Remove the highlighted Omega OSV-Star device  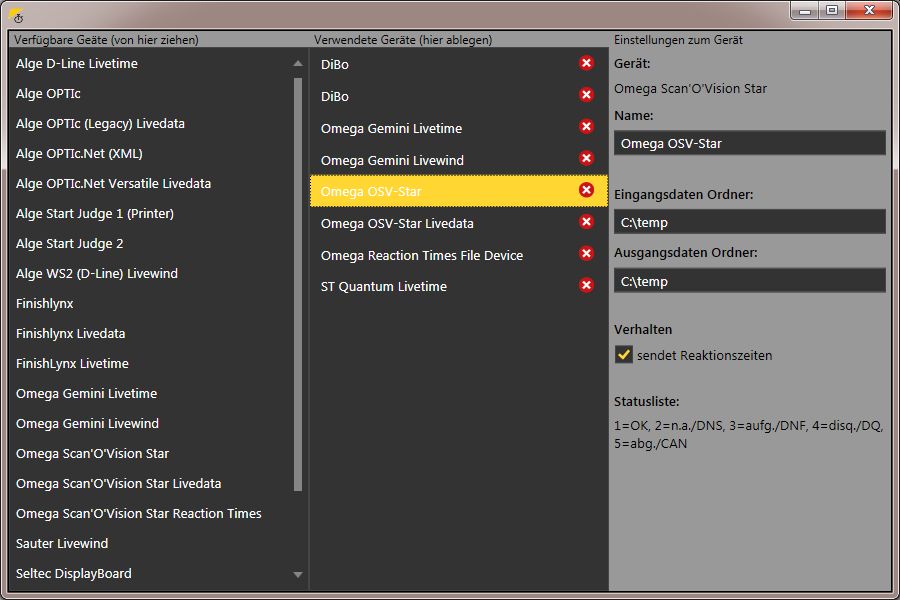point(586,190)
